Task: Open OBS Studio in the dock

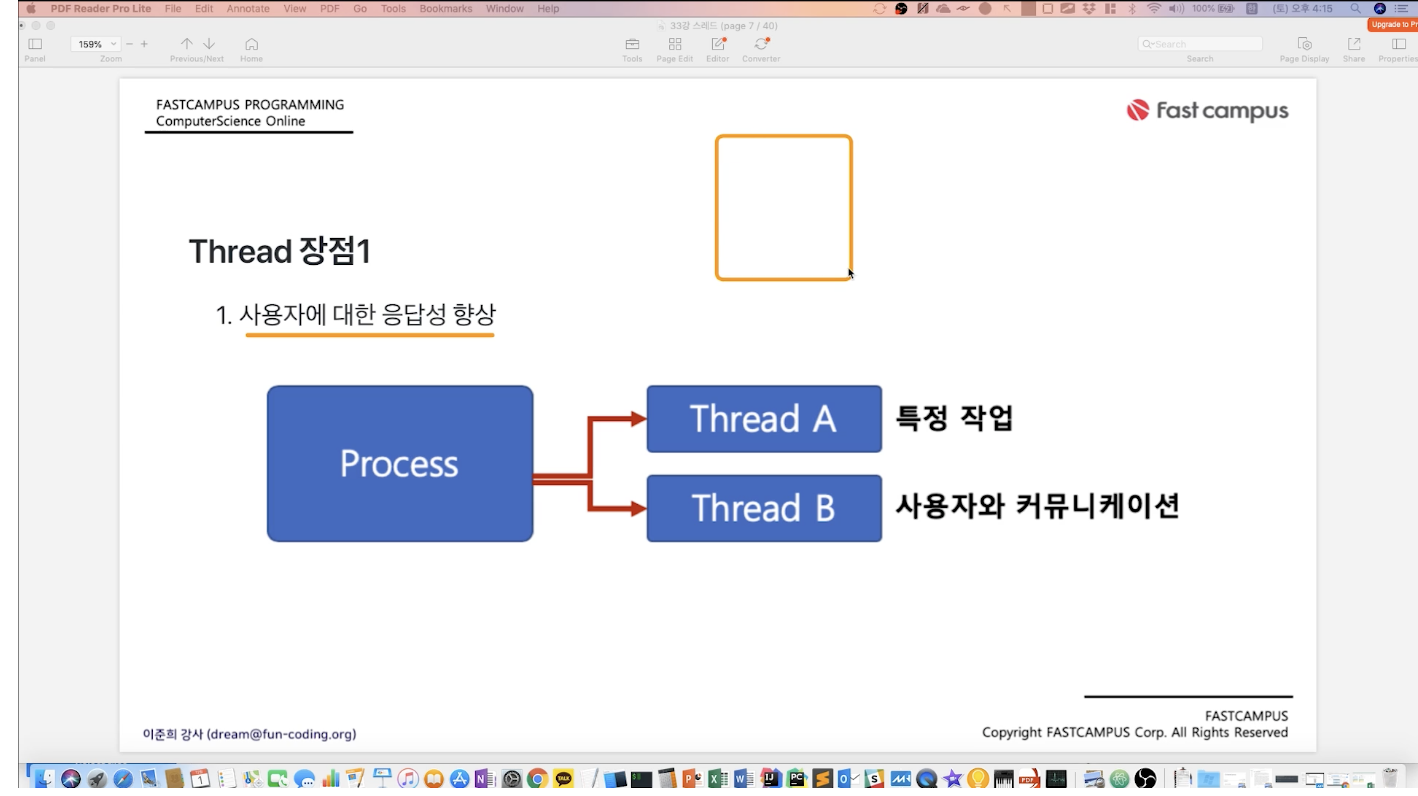Action: (x=1145, y=779)
